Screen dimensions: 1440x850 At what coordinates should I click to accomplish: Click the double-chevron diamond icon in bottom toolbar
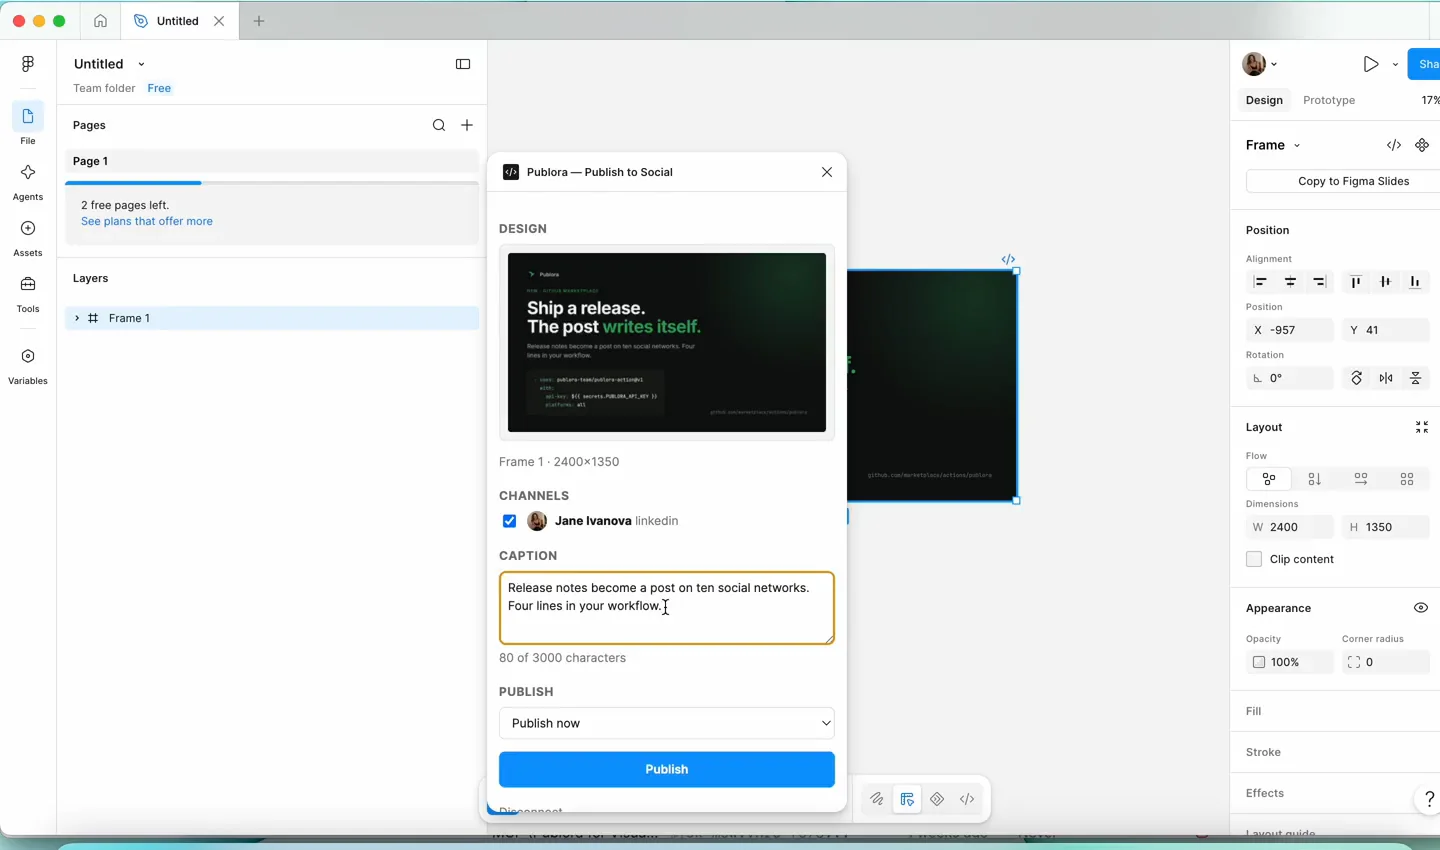[x=937, y=799]
